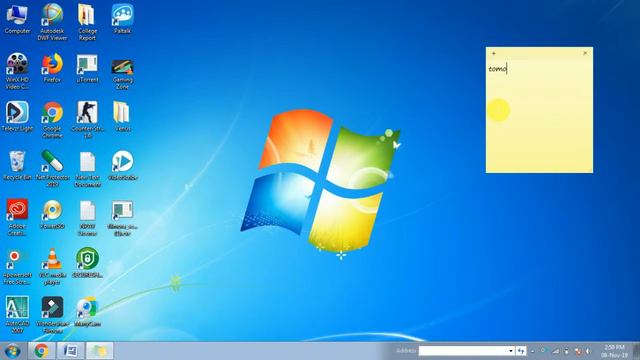Image resolution: width=640 pixels, height=360 pixels.
Task: Expand the Address bar dropdown arrow
Action: coord(511,351)
